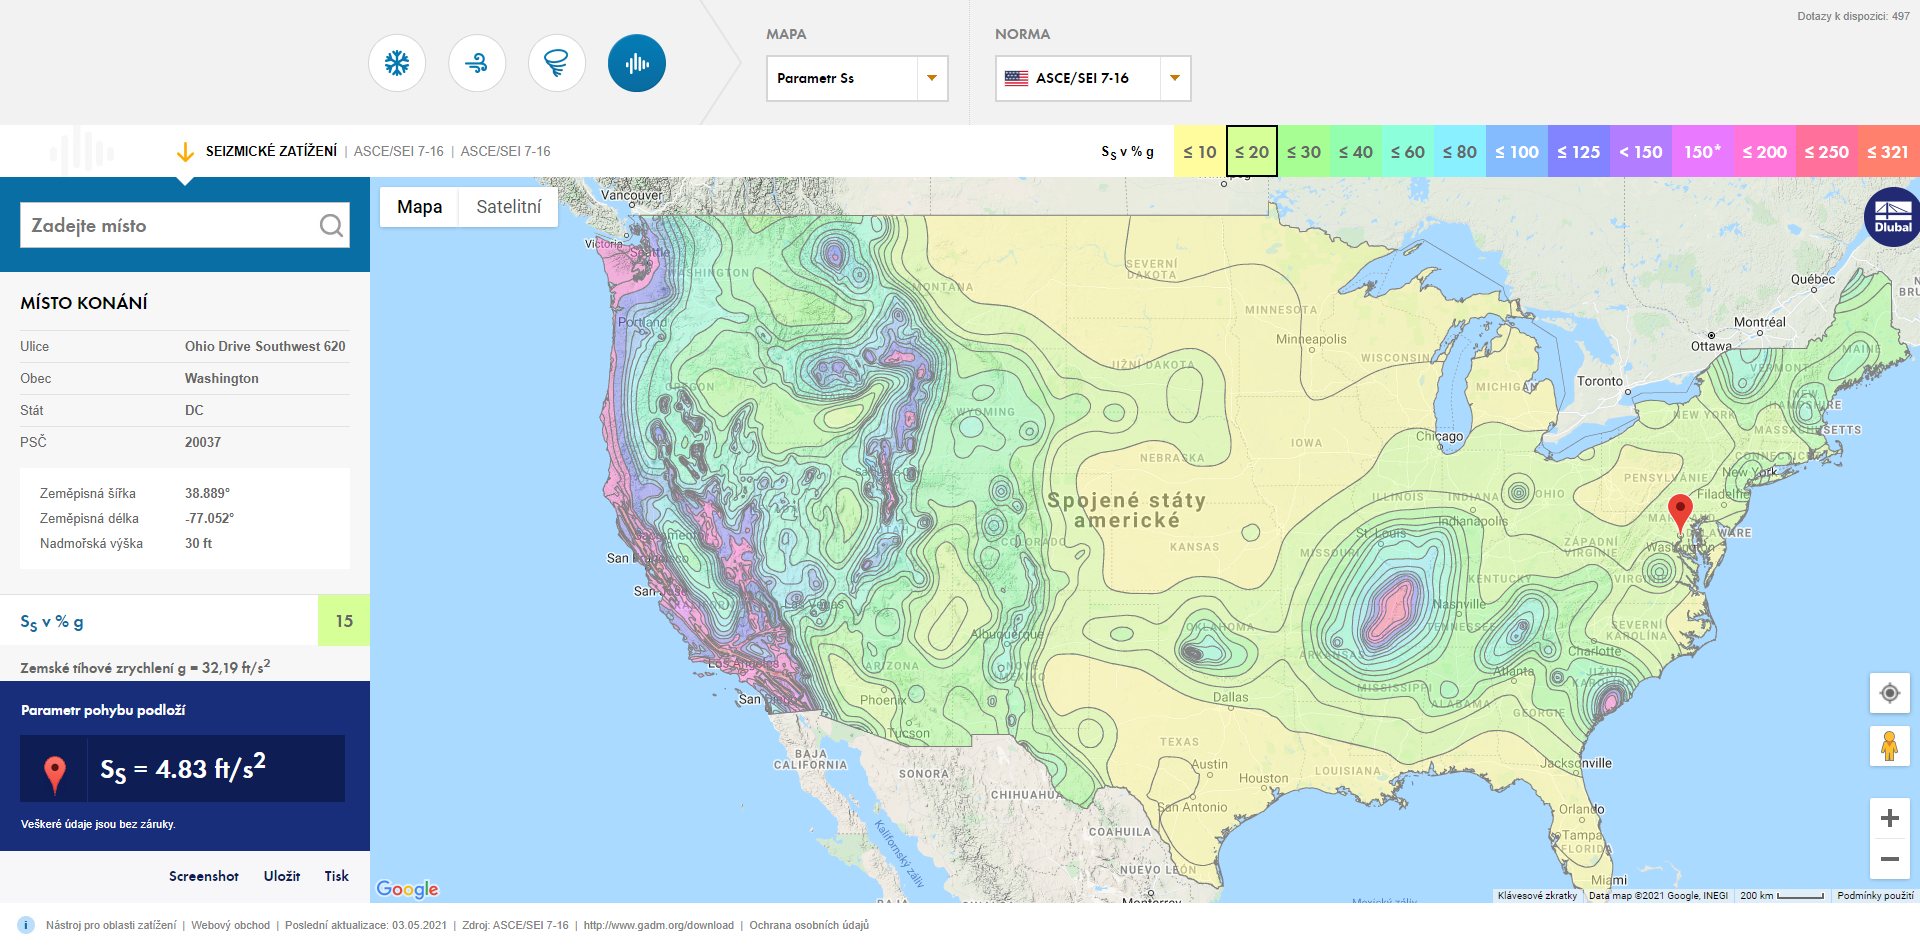Select the ≤ 100 legend swatch

(1517, 152)
